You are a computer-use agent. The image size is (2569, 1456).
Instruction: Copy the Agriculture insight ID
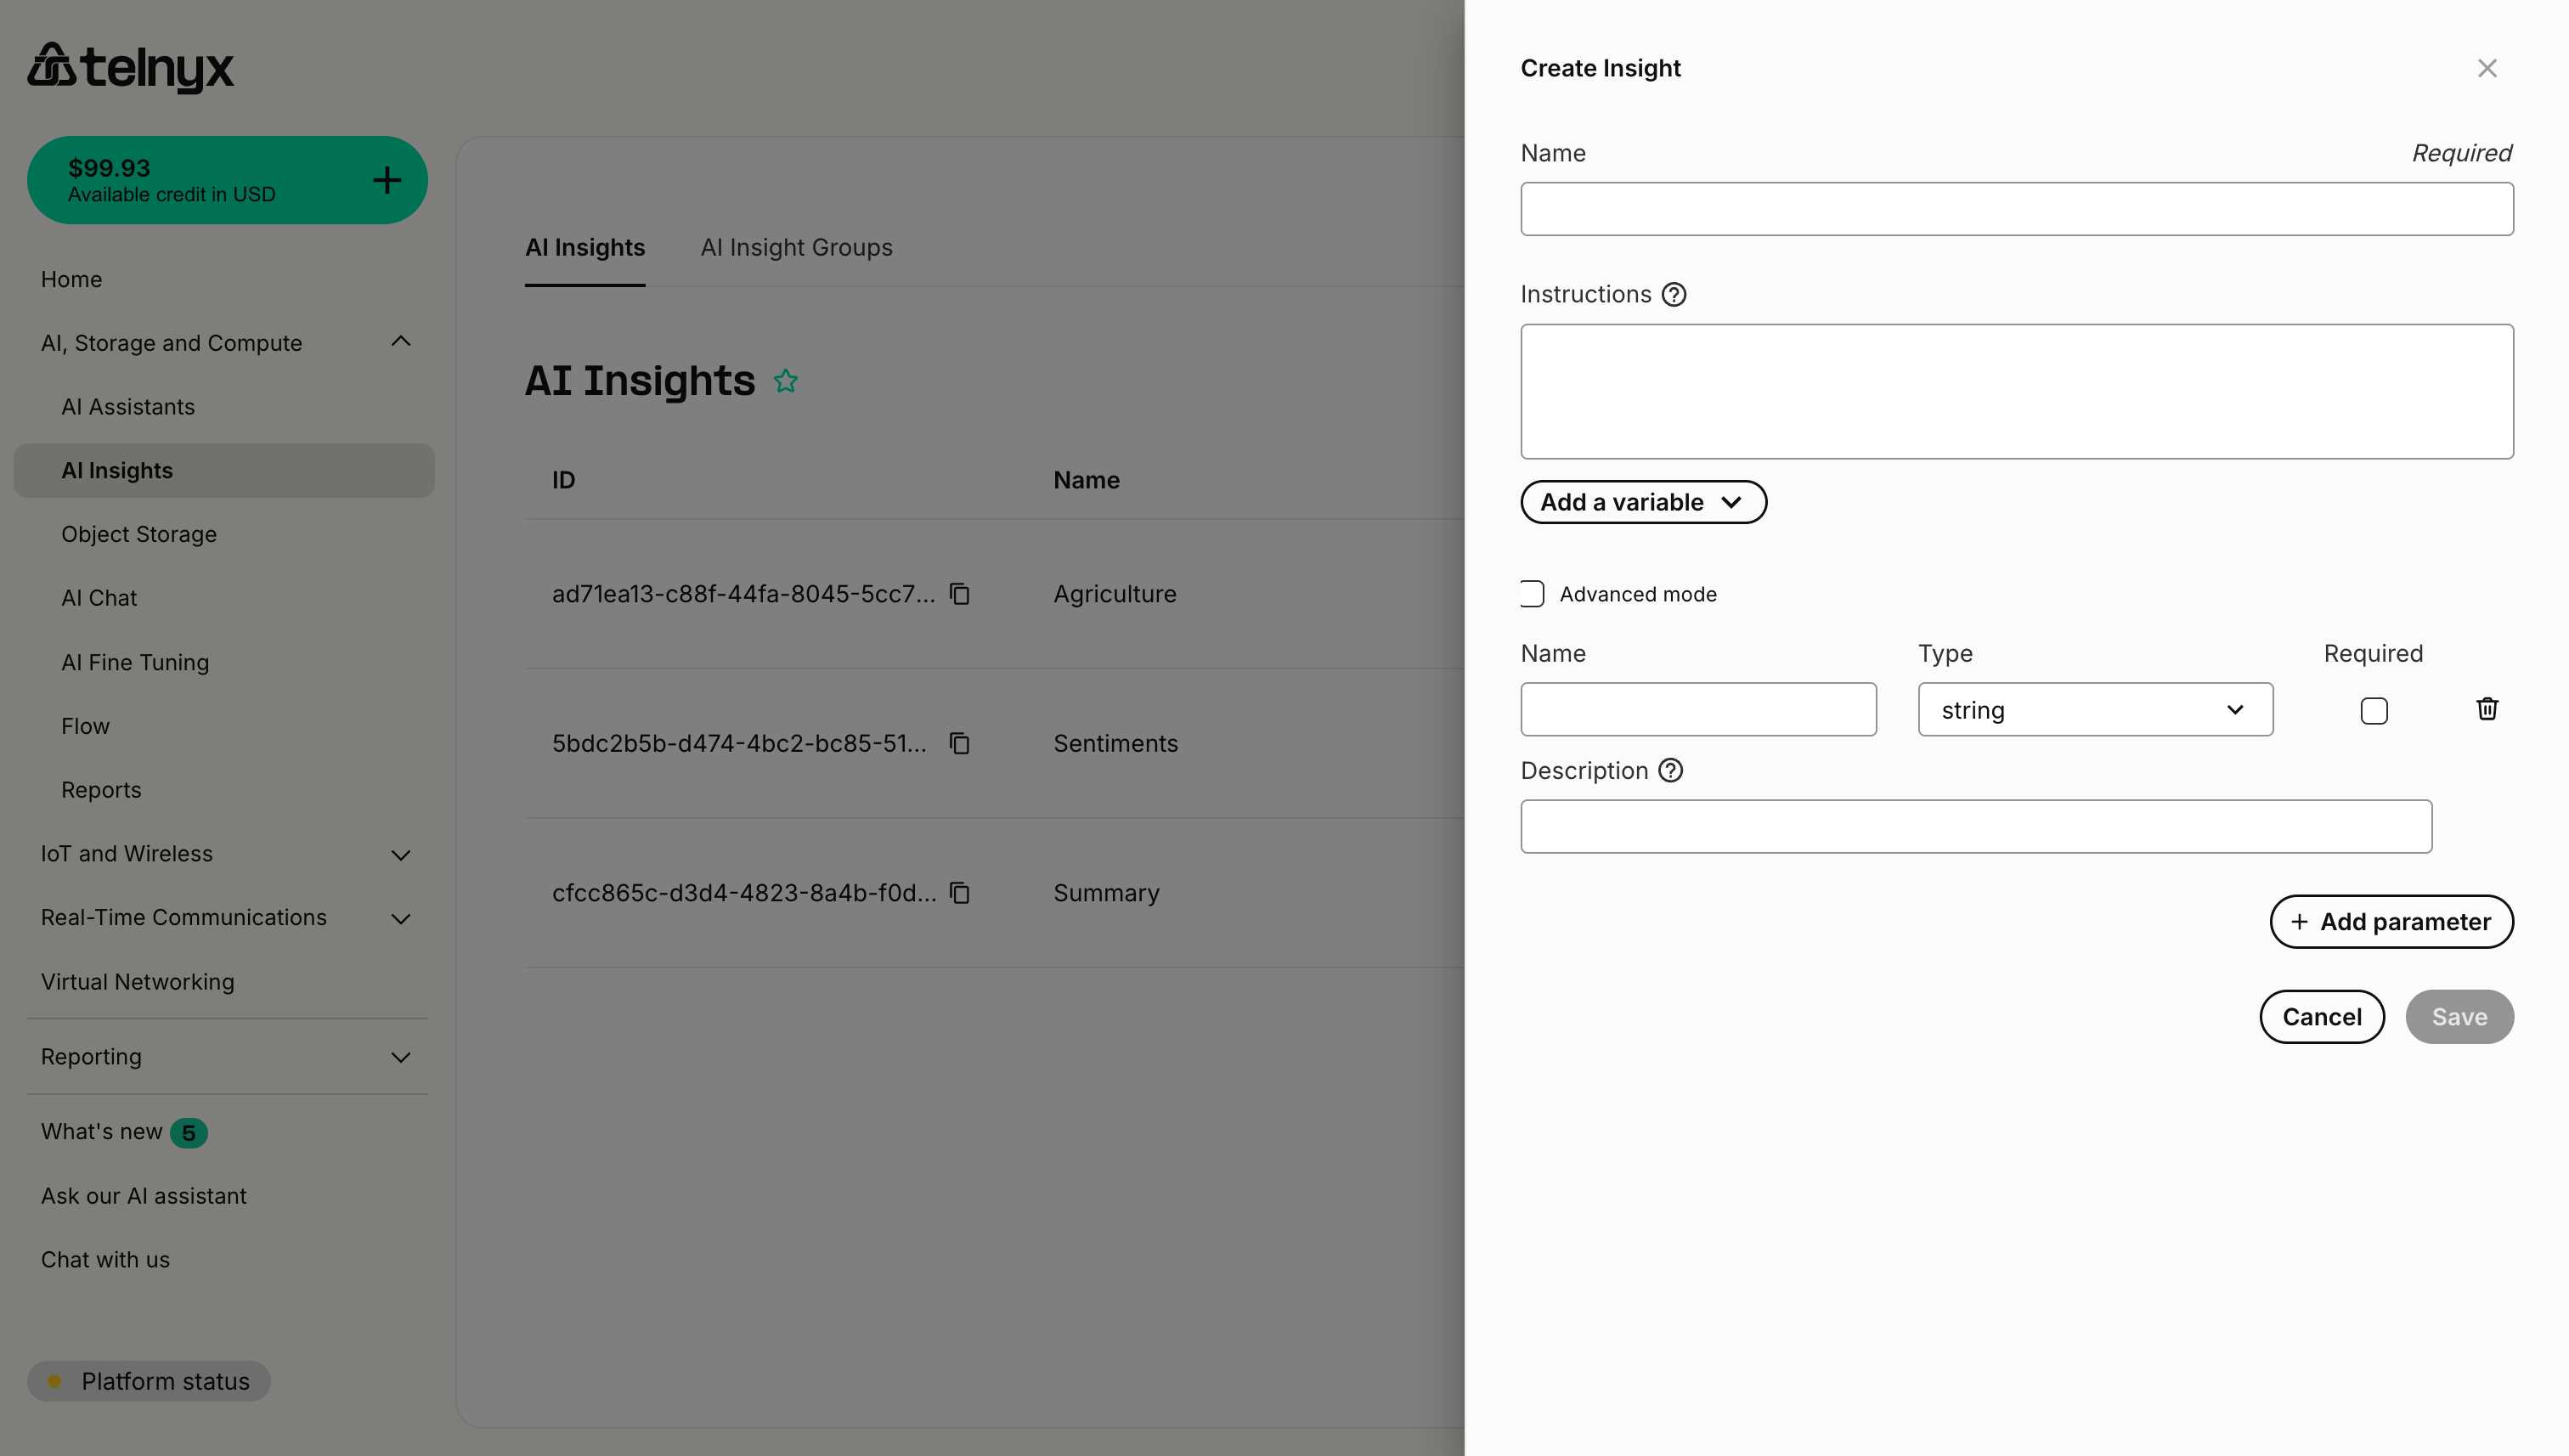coord(960,593)
